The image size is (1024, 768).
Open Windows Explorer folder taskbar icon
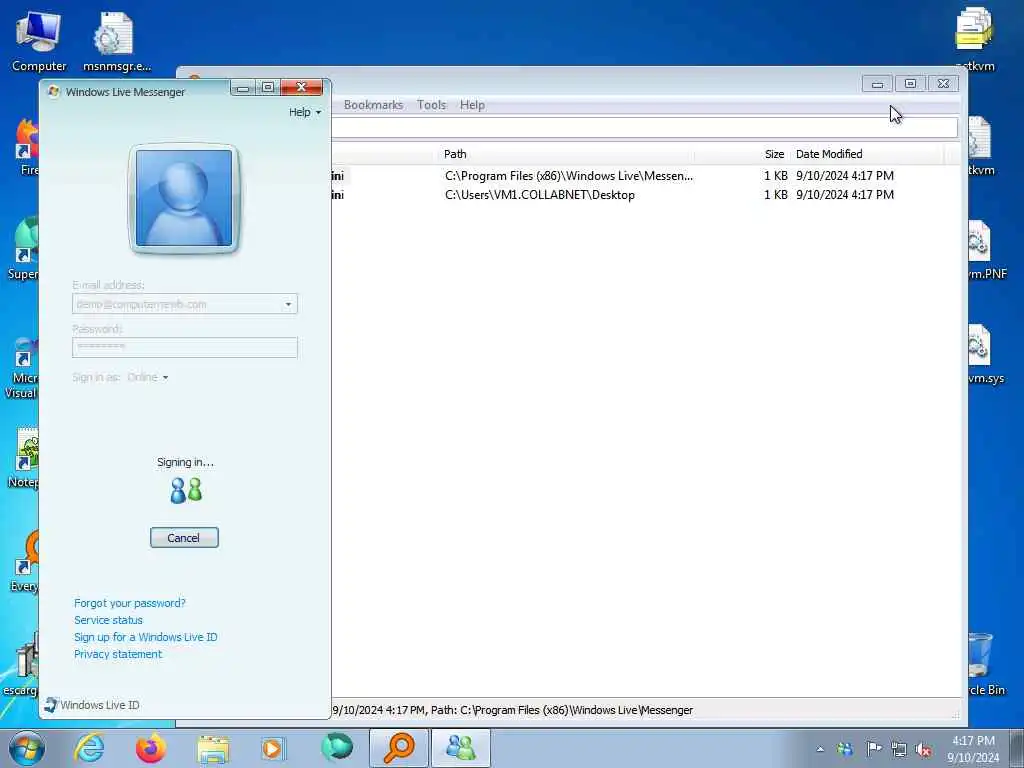click(x=213, y=748)
